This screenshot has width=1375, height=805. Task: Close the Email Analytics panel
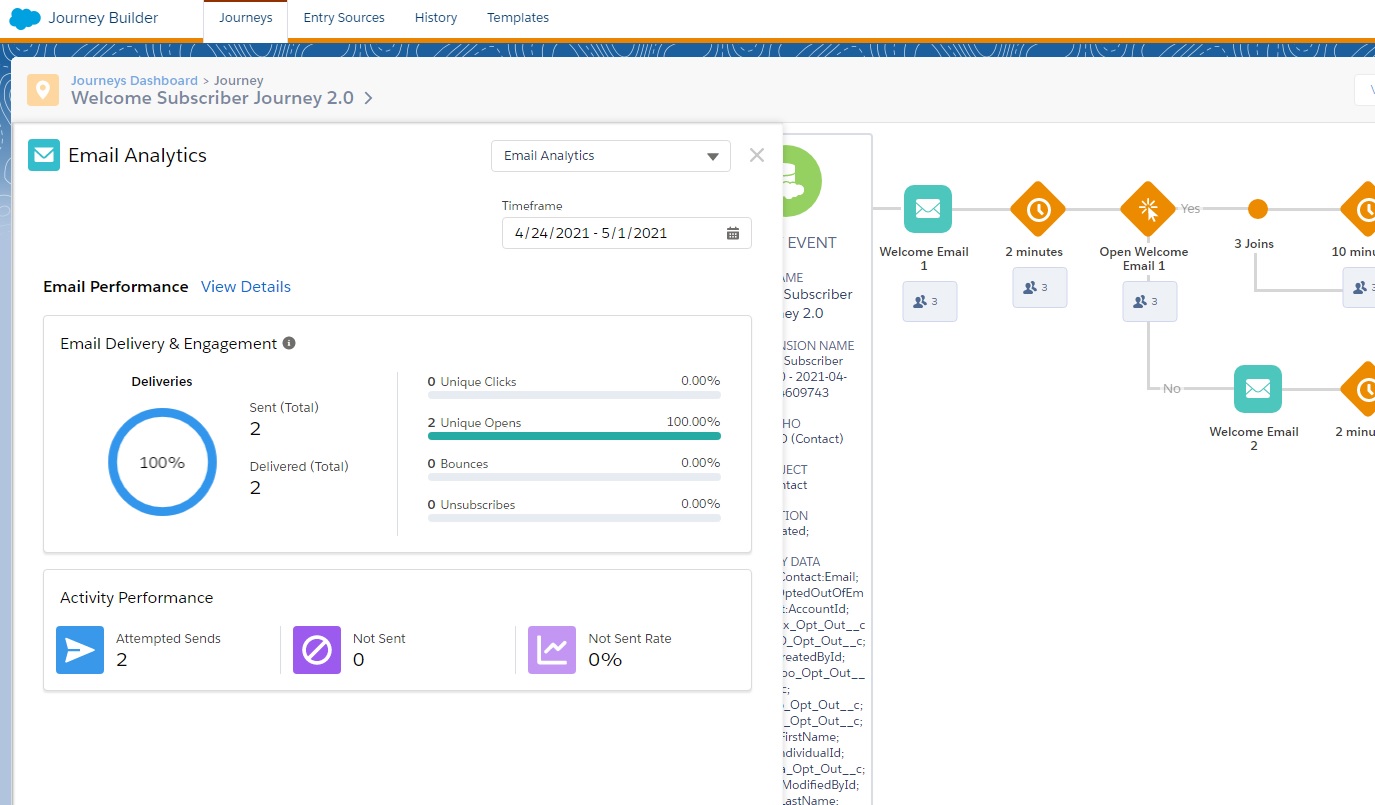tap(757, 155)
